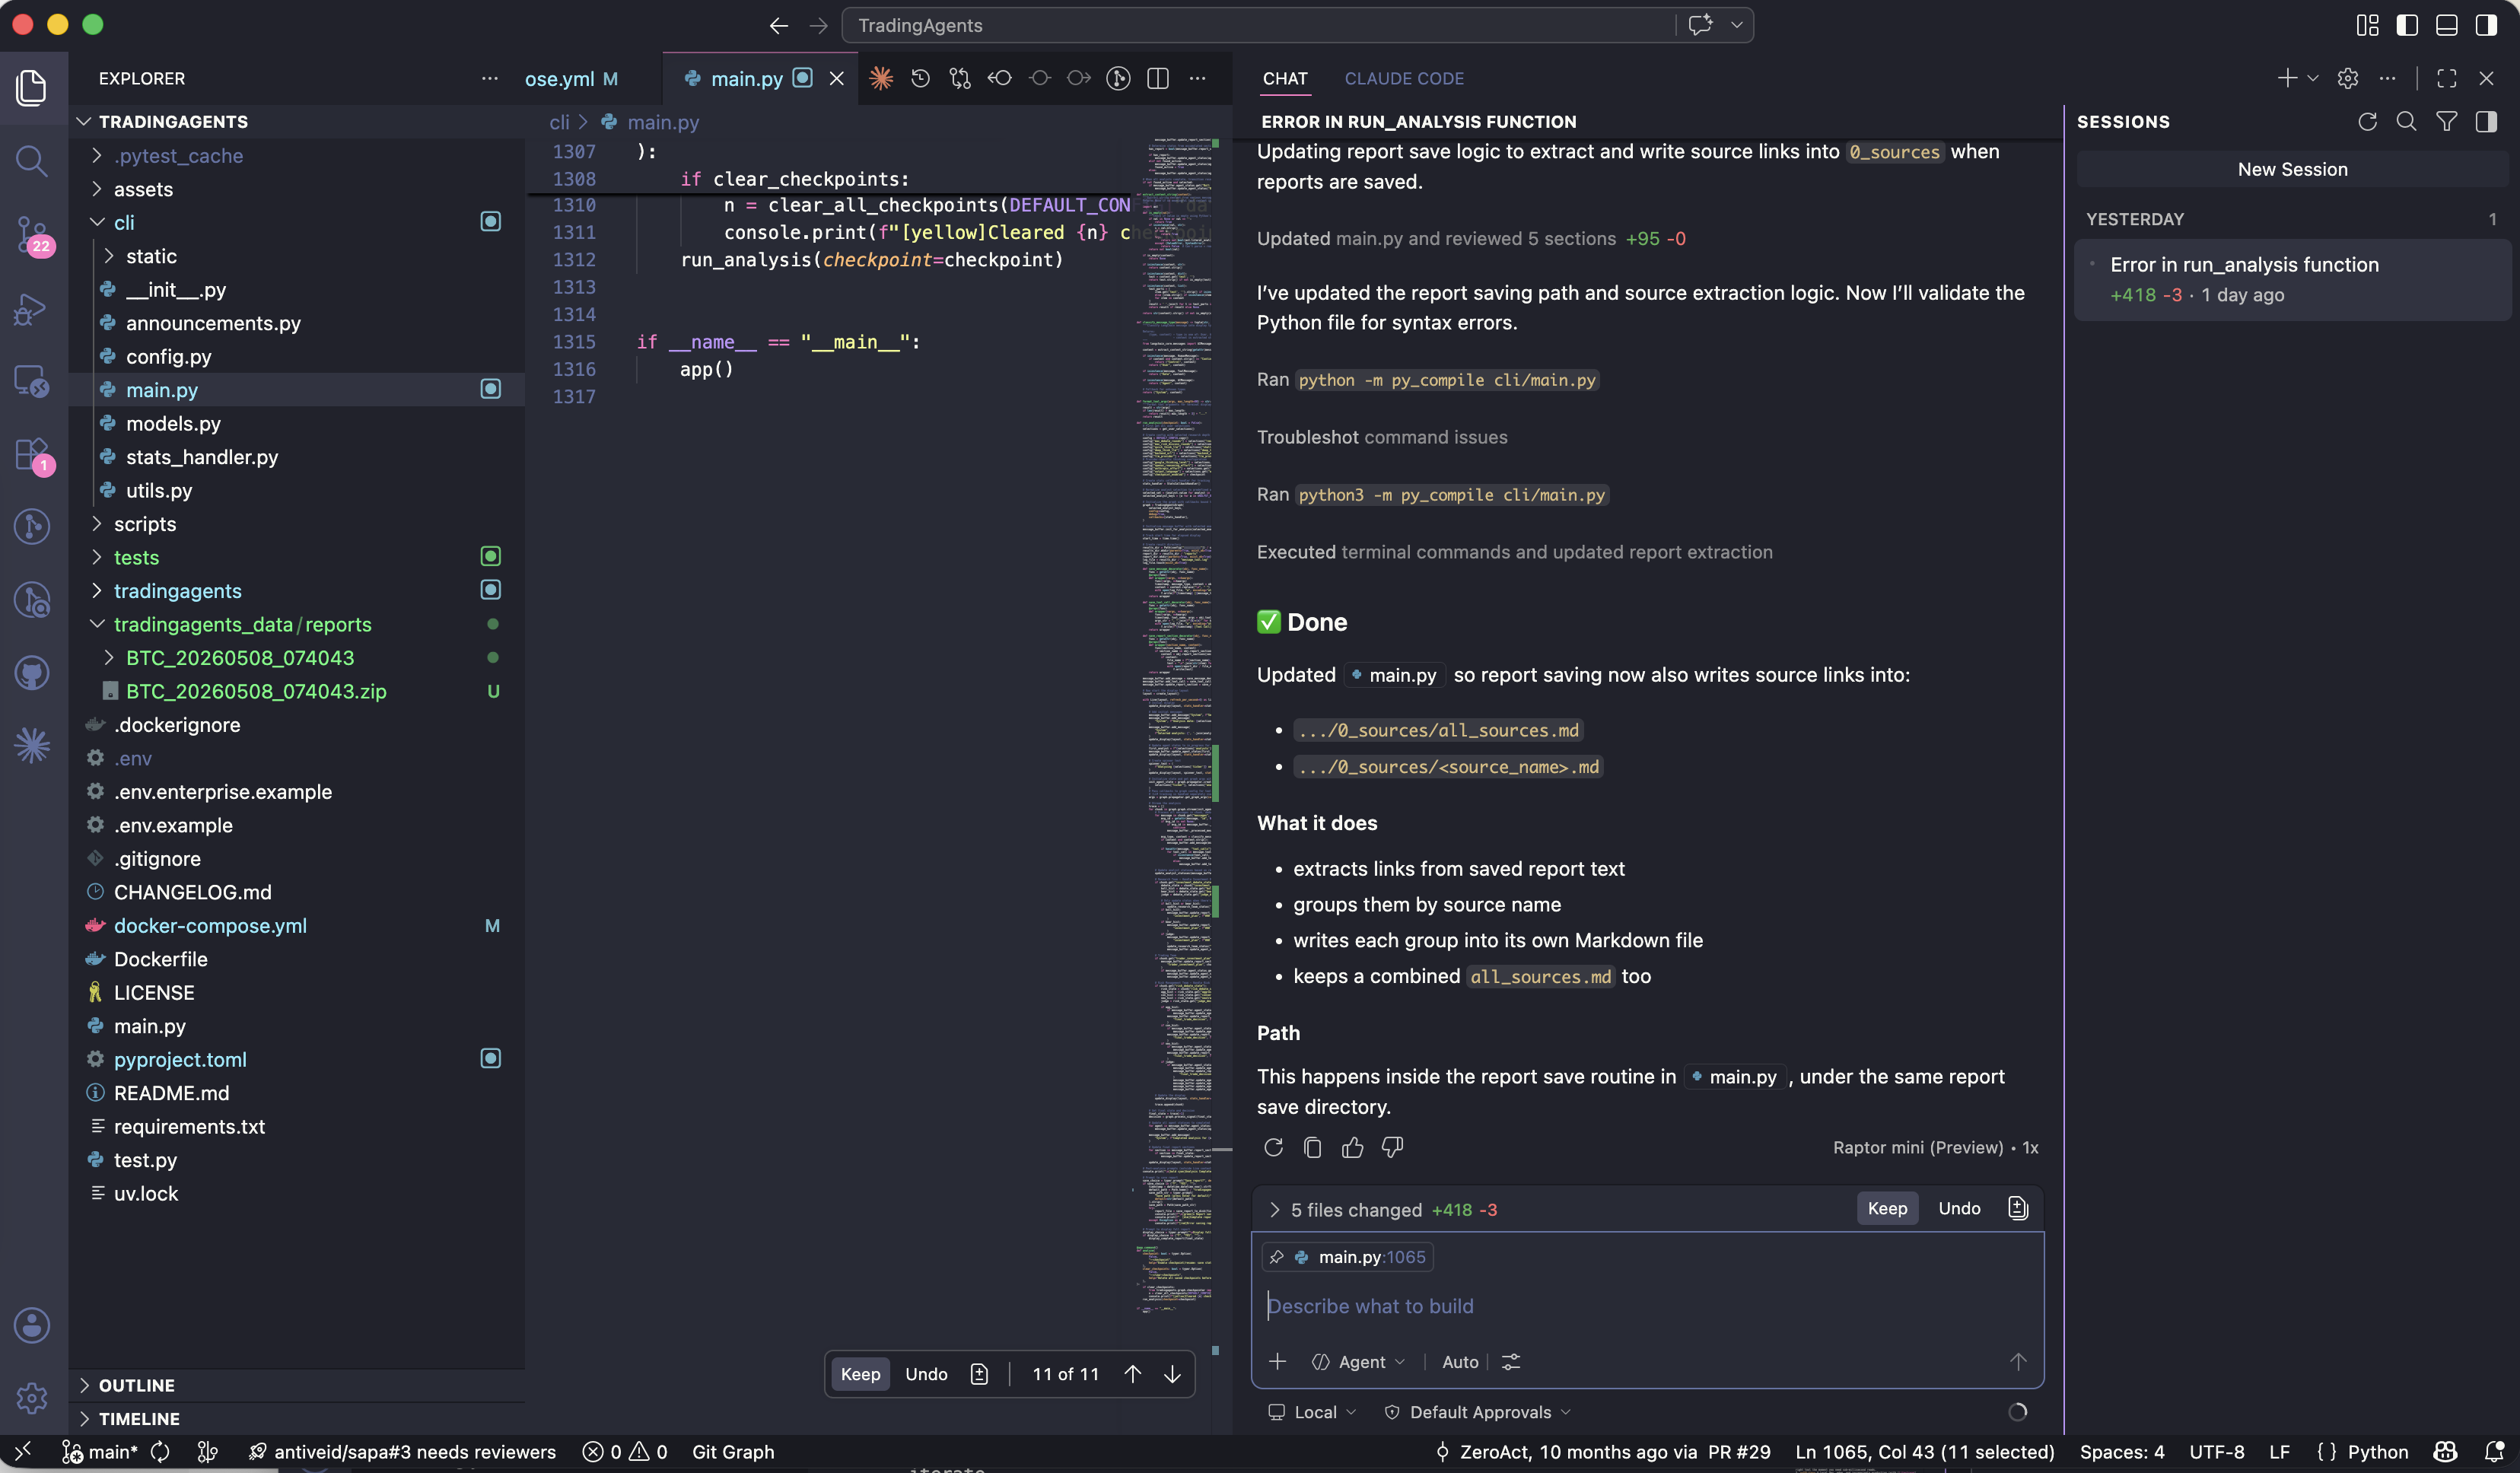The width and height of the screenshot is (2520, 1473).
Task: Give thumbs down to chat response
Action: pos(1392,1147)
